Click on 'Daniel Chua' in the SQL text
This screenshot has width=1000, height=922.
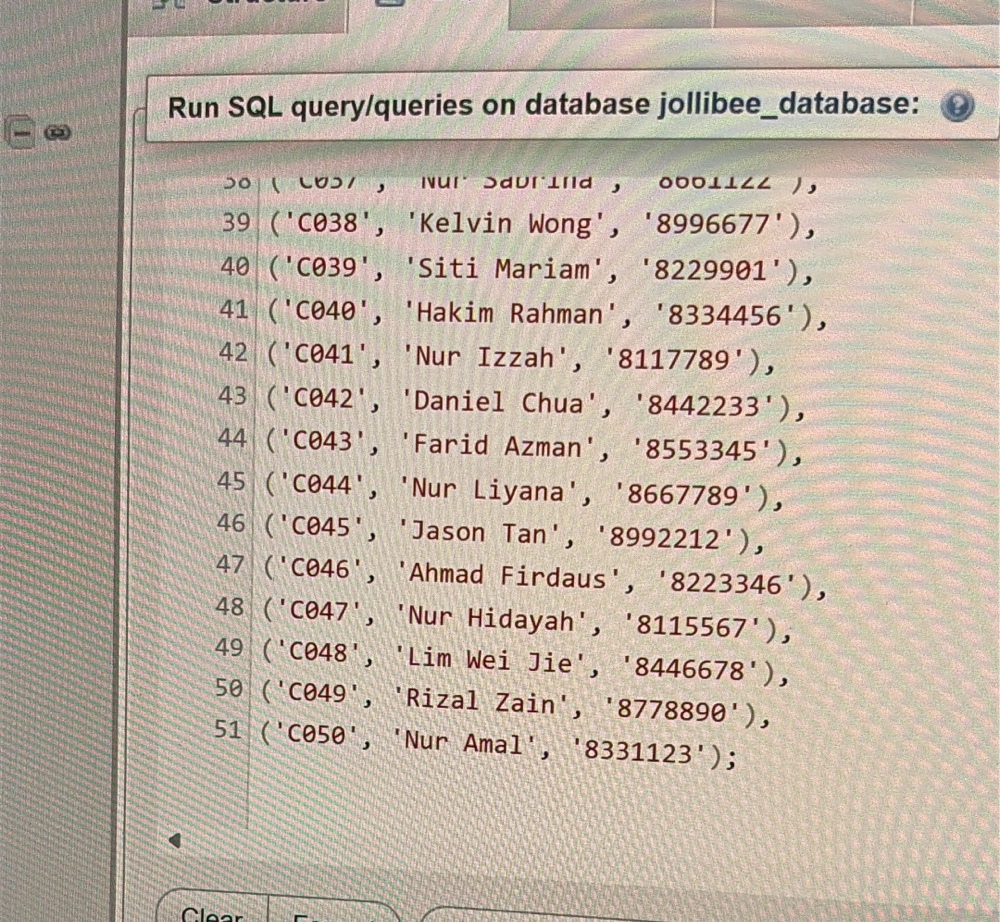tap(498, 403)
